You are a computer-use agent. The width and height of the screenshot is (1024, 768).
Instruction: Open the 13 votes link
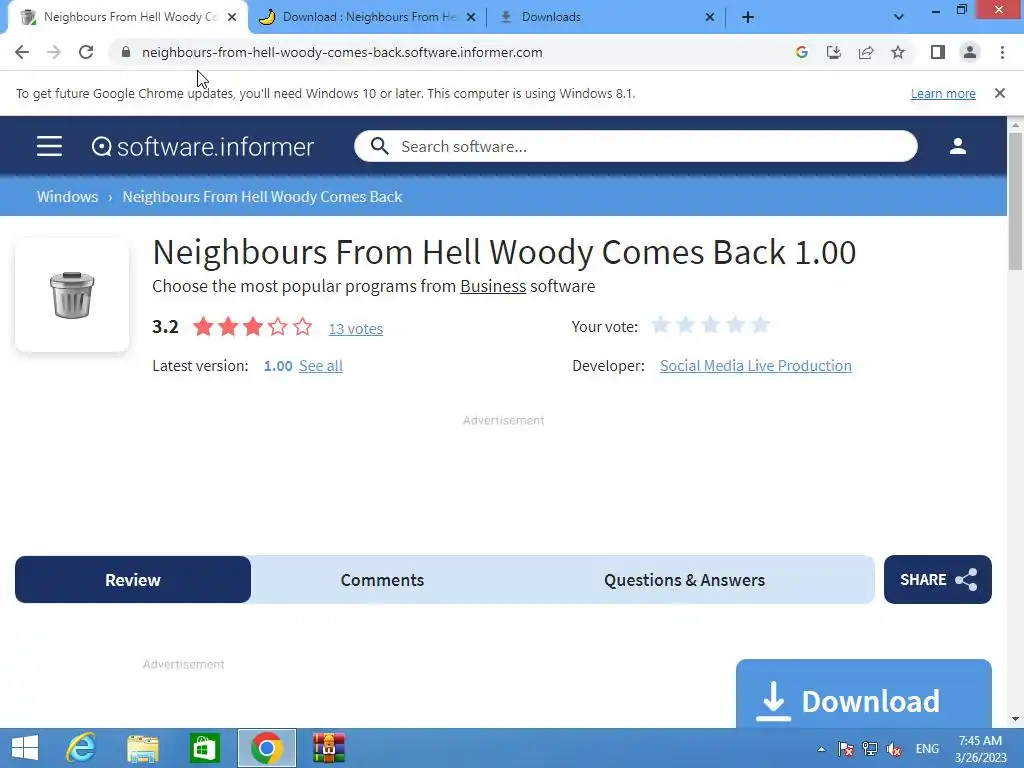pos(356,328)
